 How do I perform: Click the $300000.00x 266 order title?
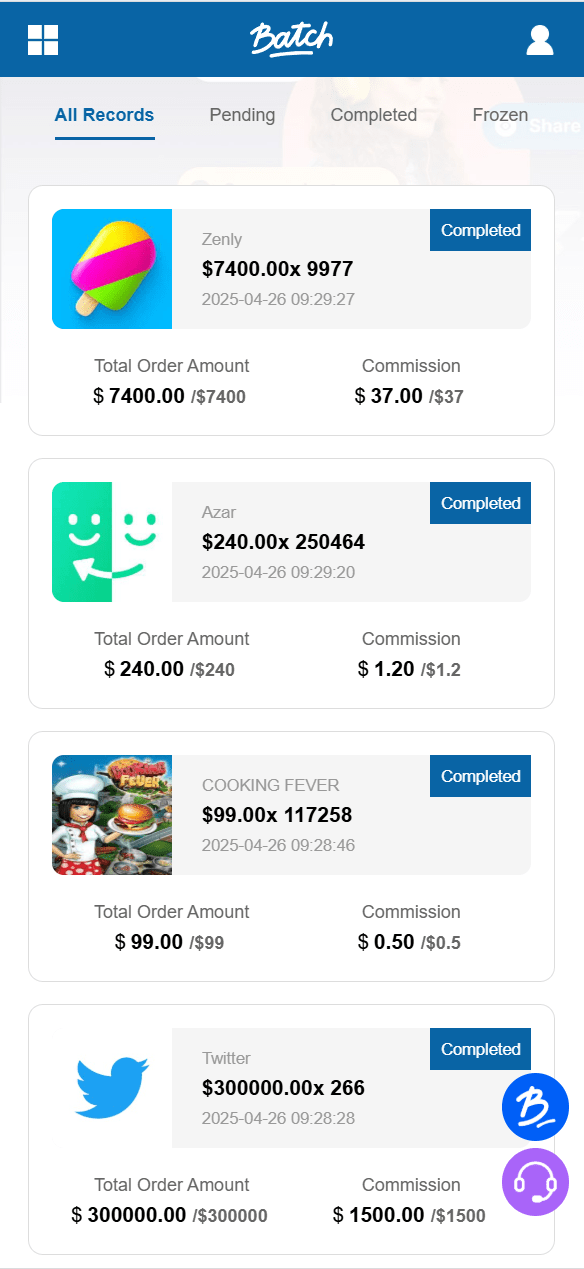click(283, 1088)
